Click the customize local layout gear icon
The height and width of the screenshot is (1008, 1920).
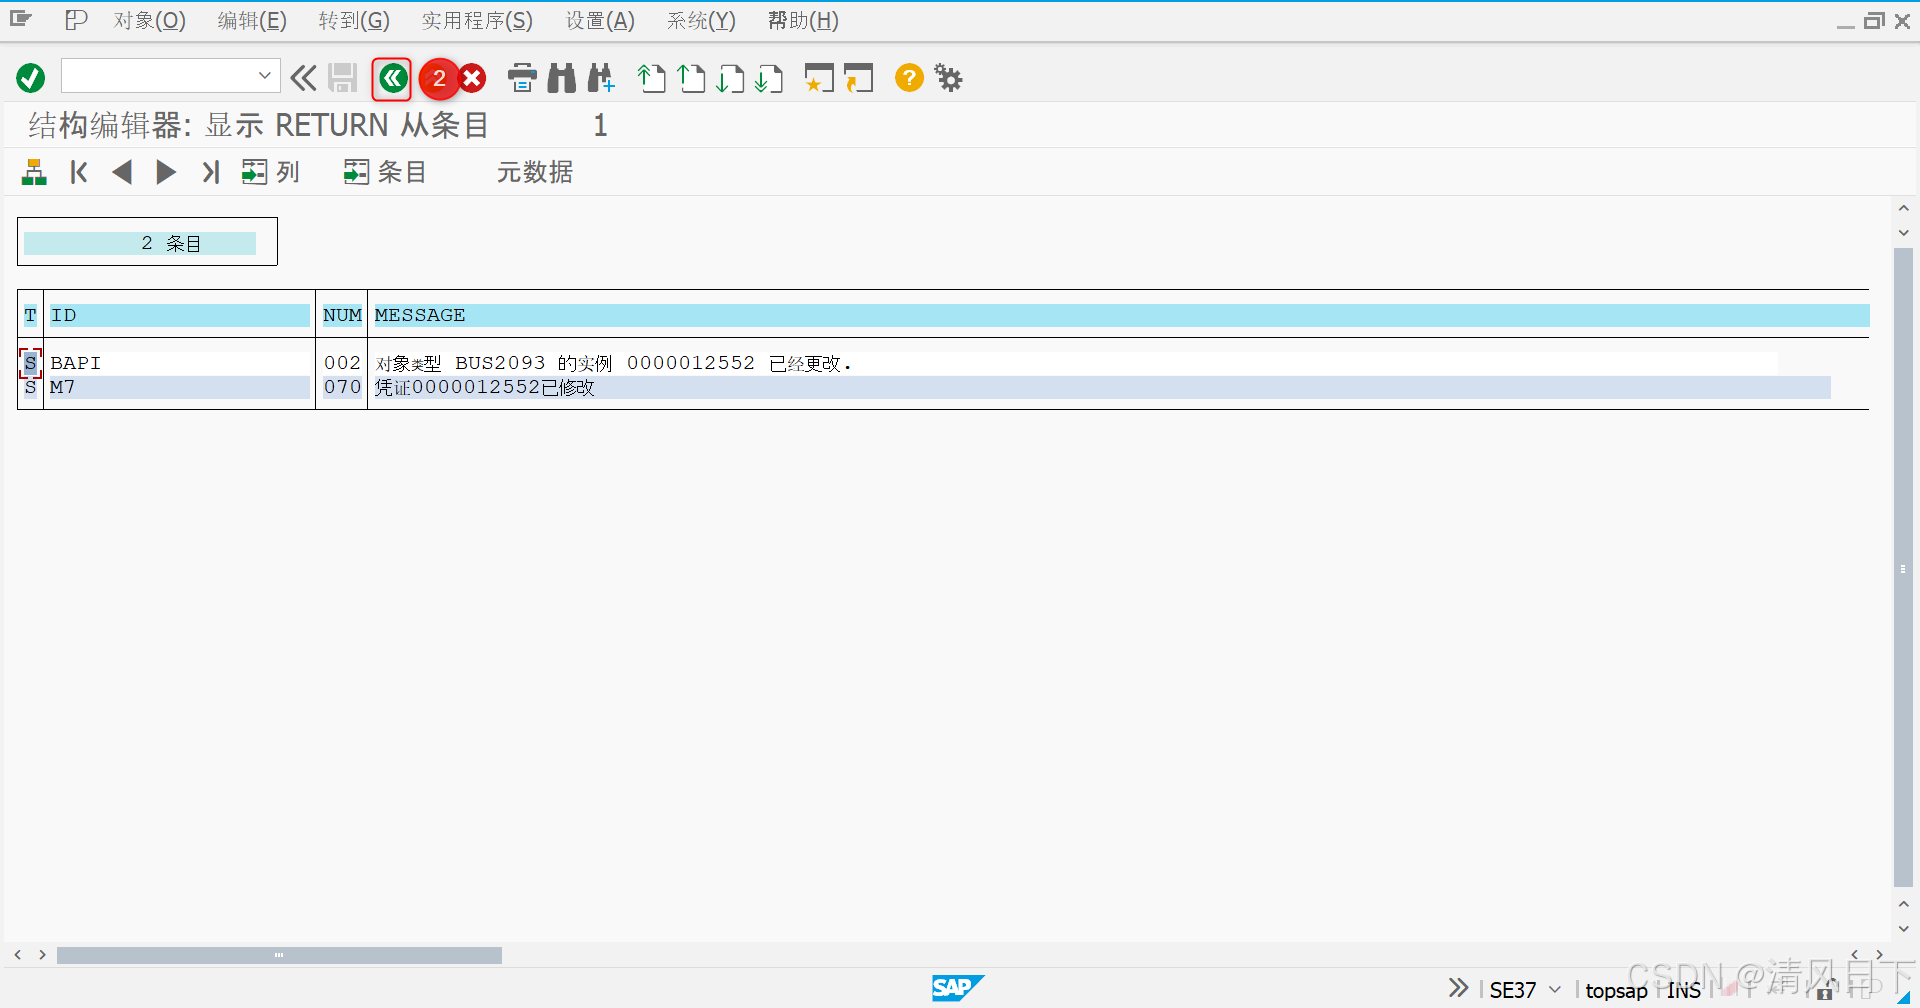(x=947, y=77)
